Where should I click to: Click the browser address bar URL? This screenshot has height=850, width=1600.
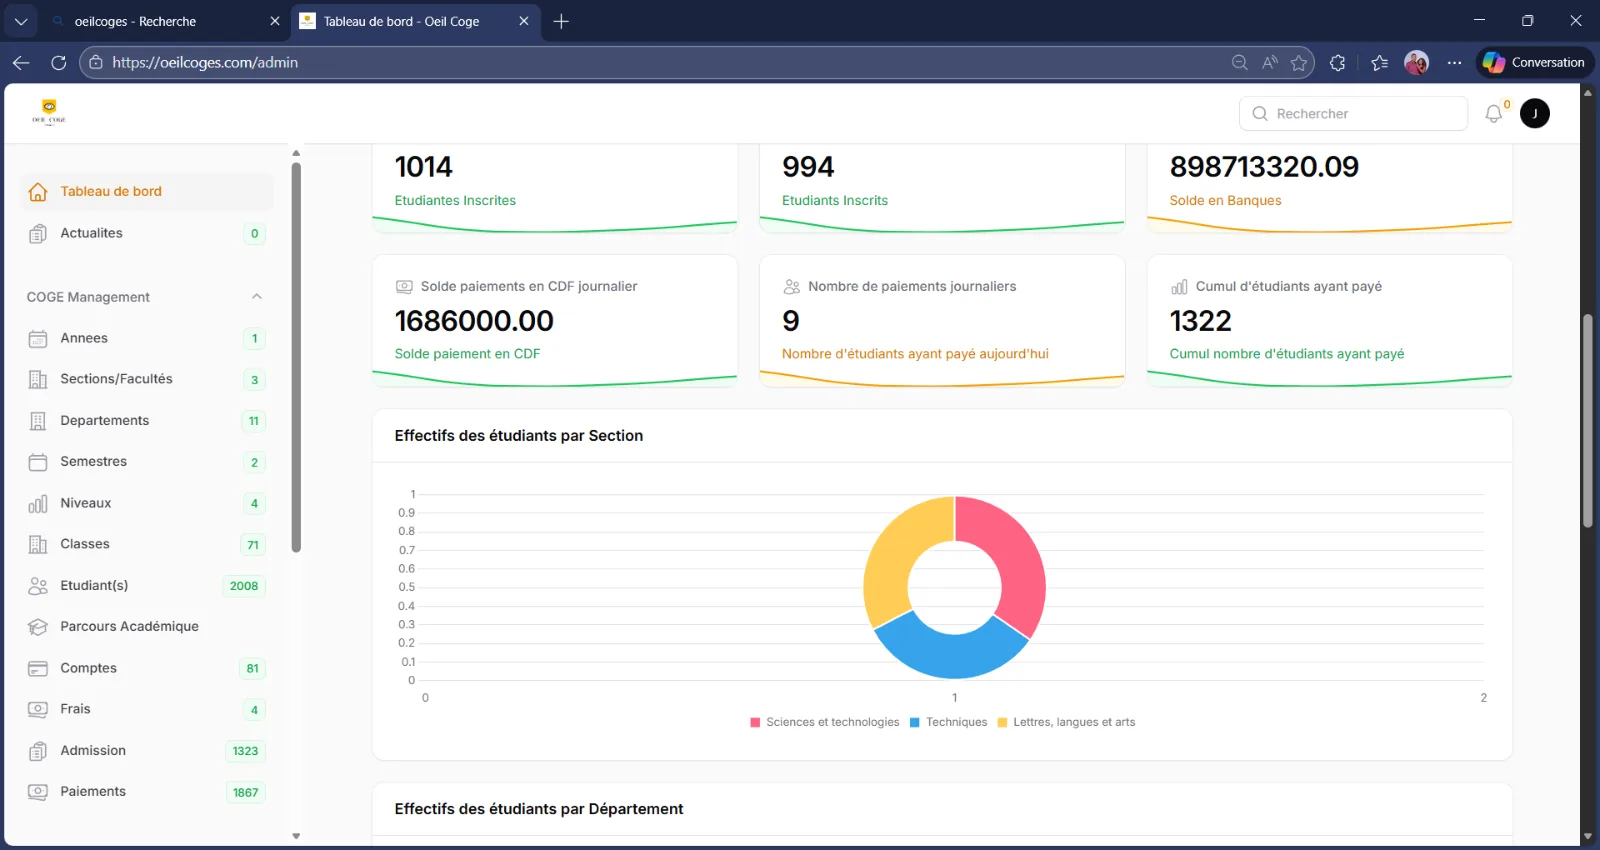pos(205,62)
